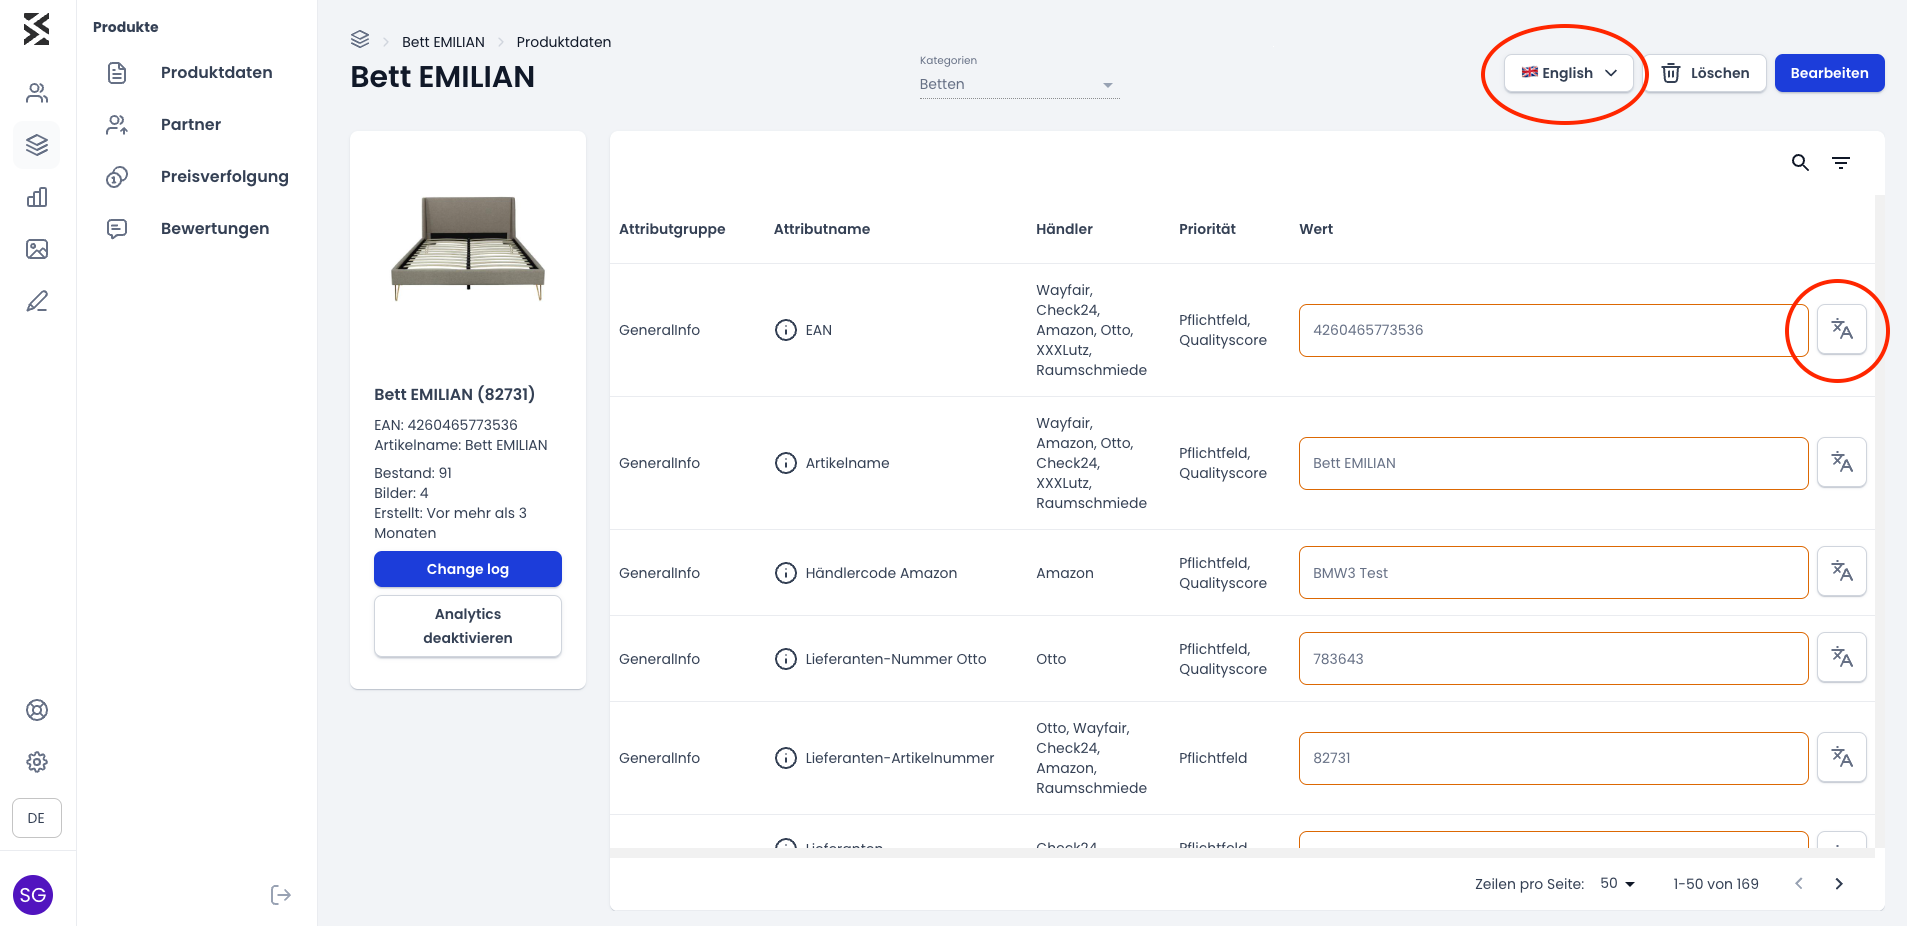Click the bed product thumbnail

pyautogui.click(x=468, y=248)
